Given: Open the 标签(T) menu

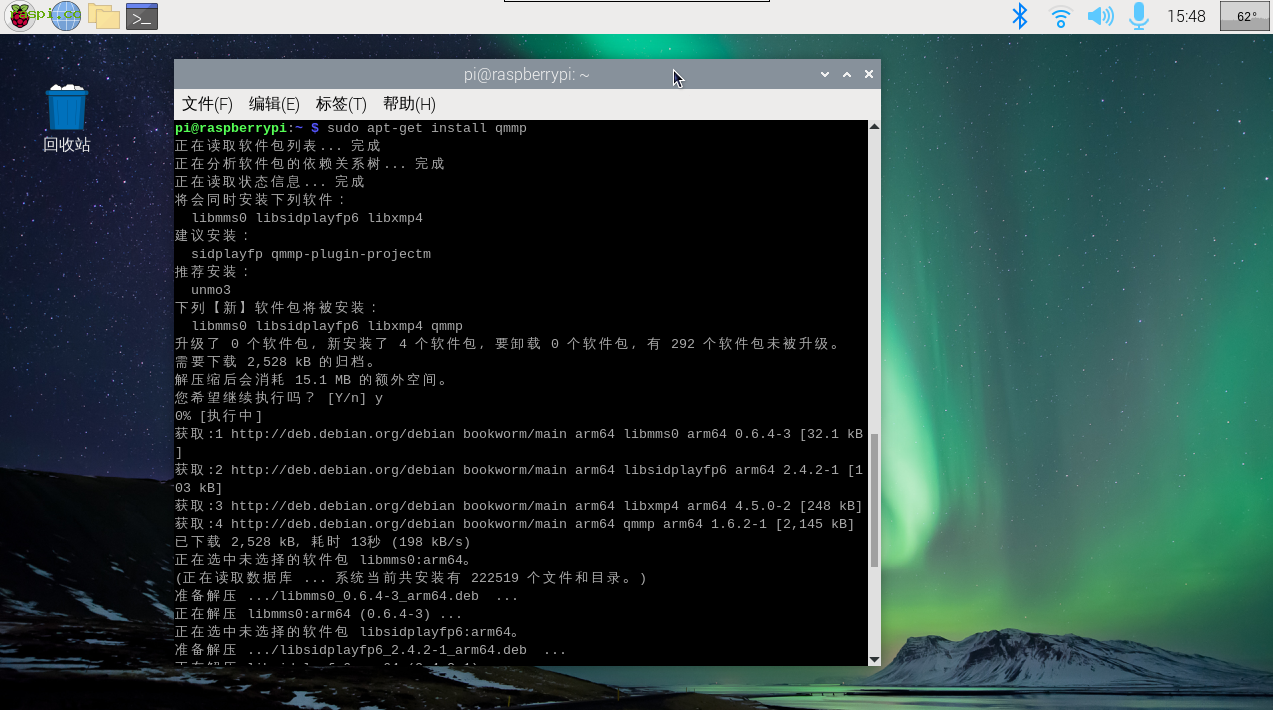Looking at the screenshot, I should pyautogui.click(x=341, y=104).
